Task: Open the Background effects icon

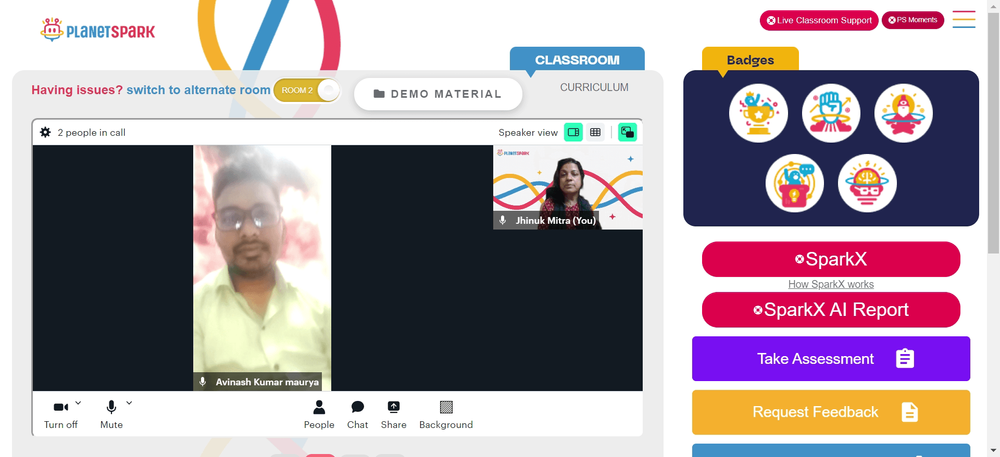Action: point(446,407)
